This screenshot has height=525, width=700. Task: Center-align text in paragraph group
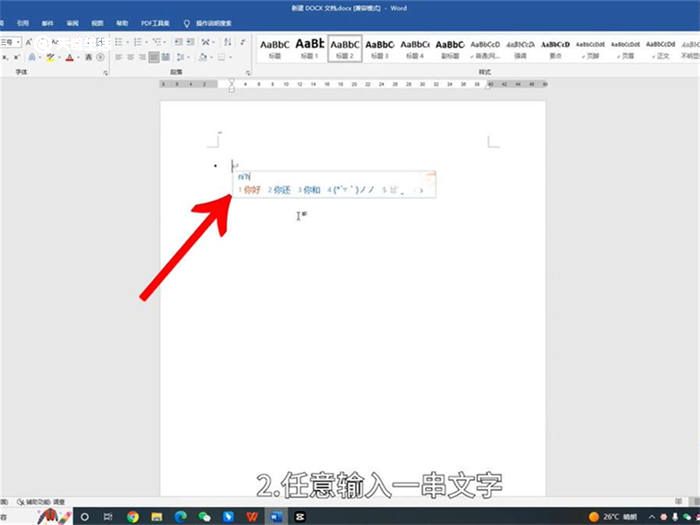(x=130, y=57)
